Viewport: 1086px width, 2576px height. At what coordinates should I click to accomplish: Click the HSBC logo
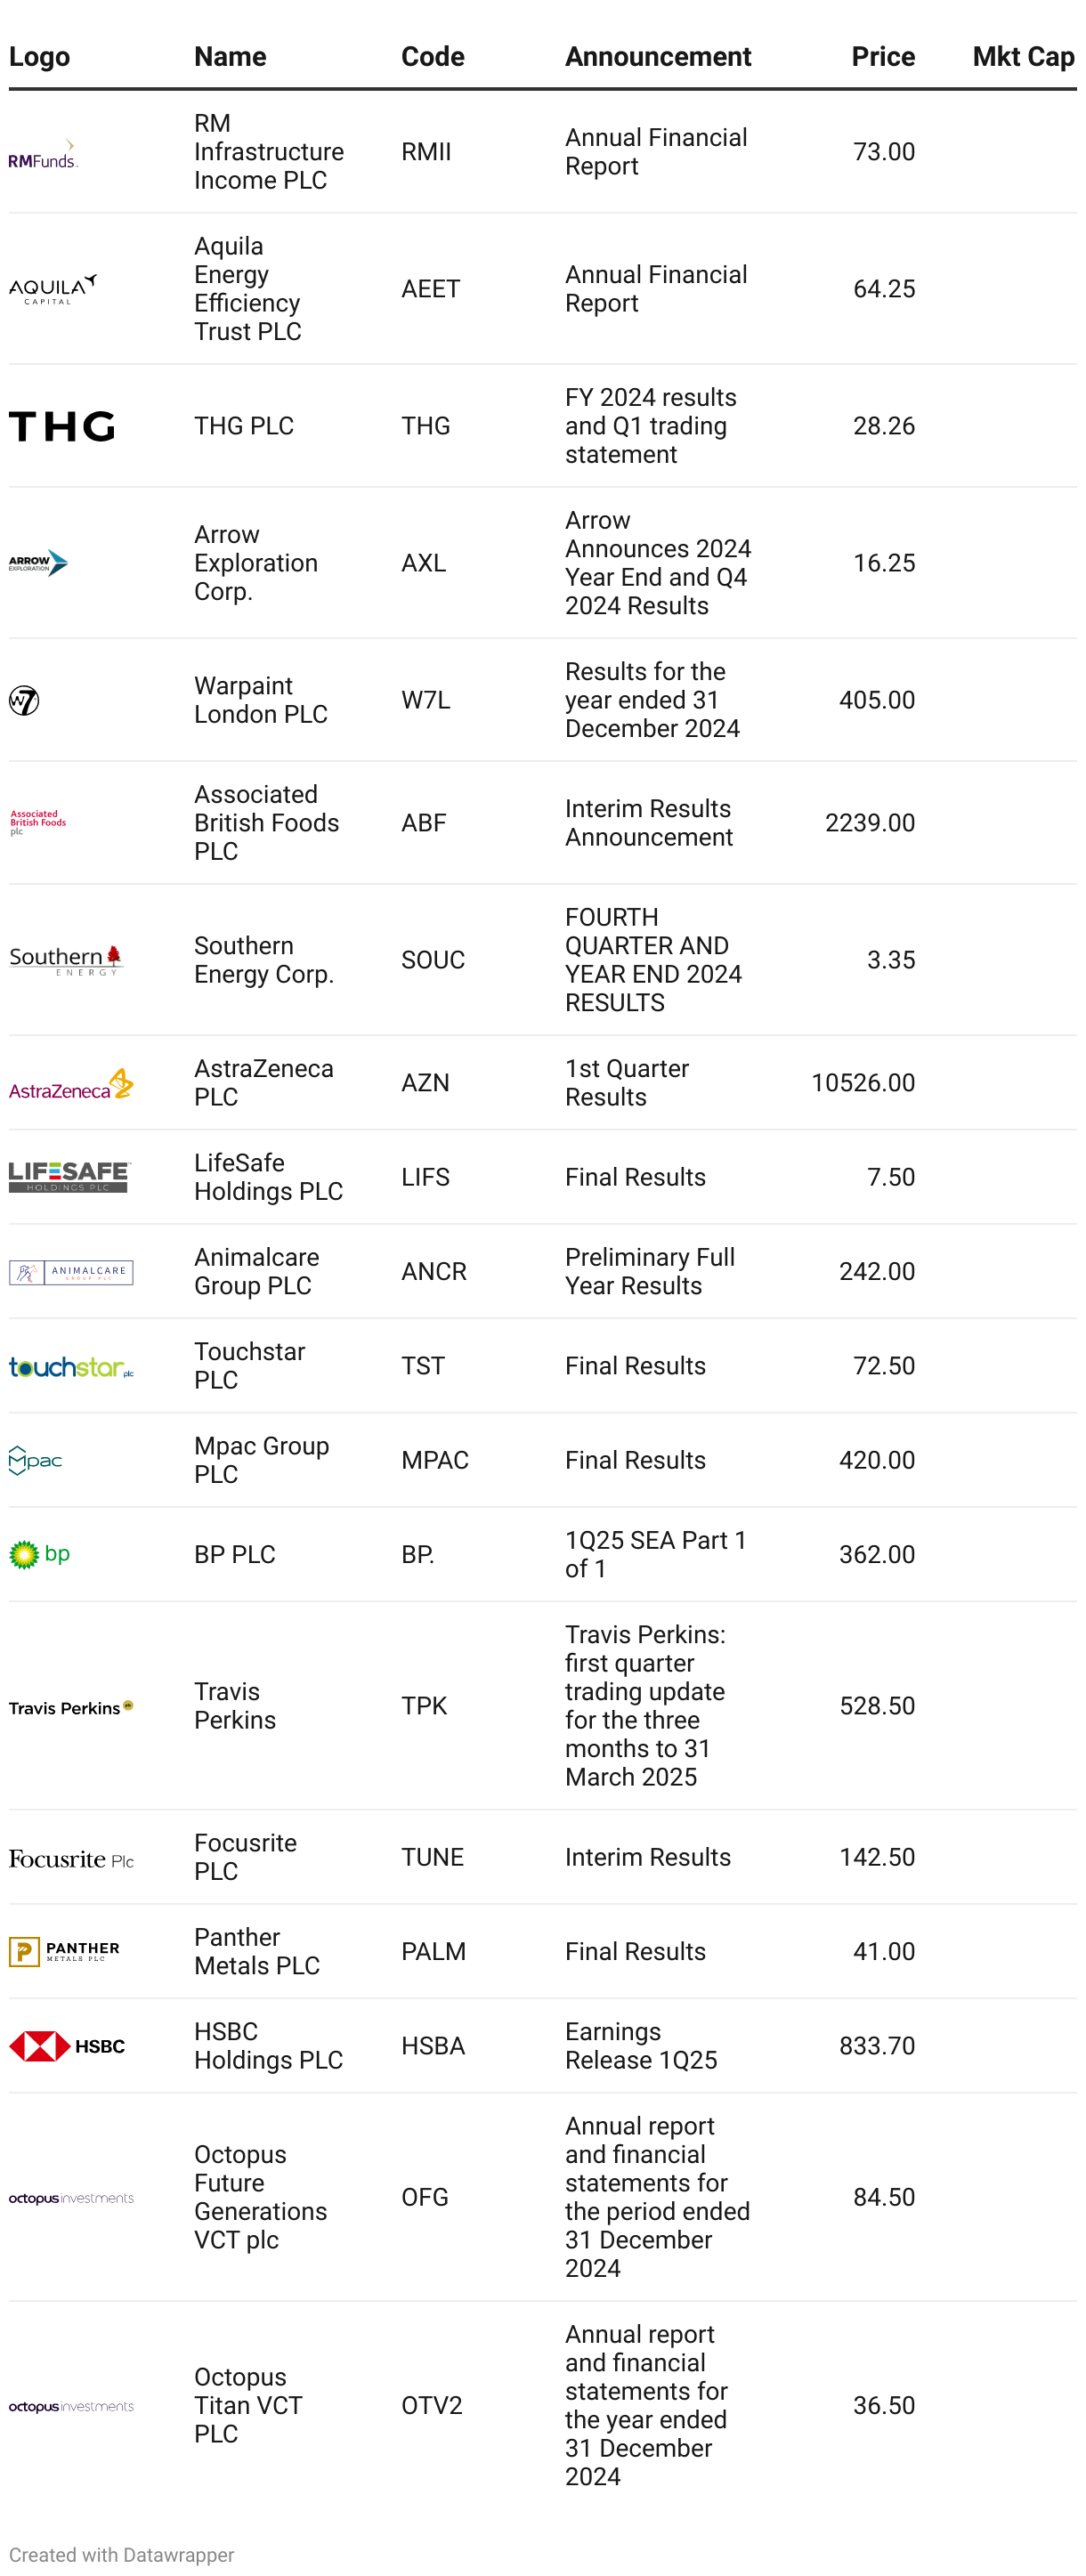[67, 2046]
